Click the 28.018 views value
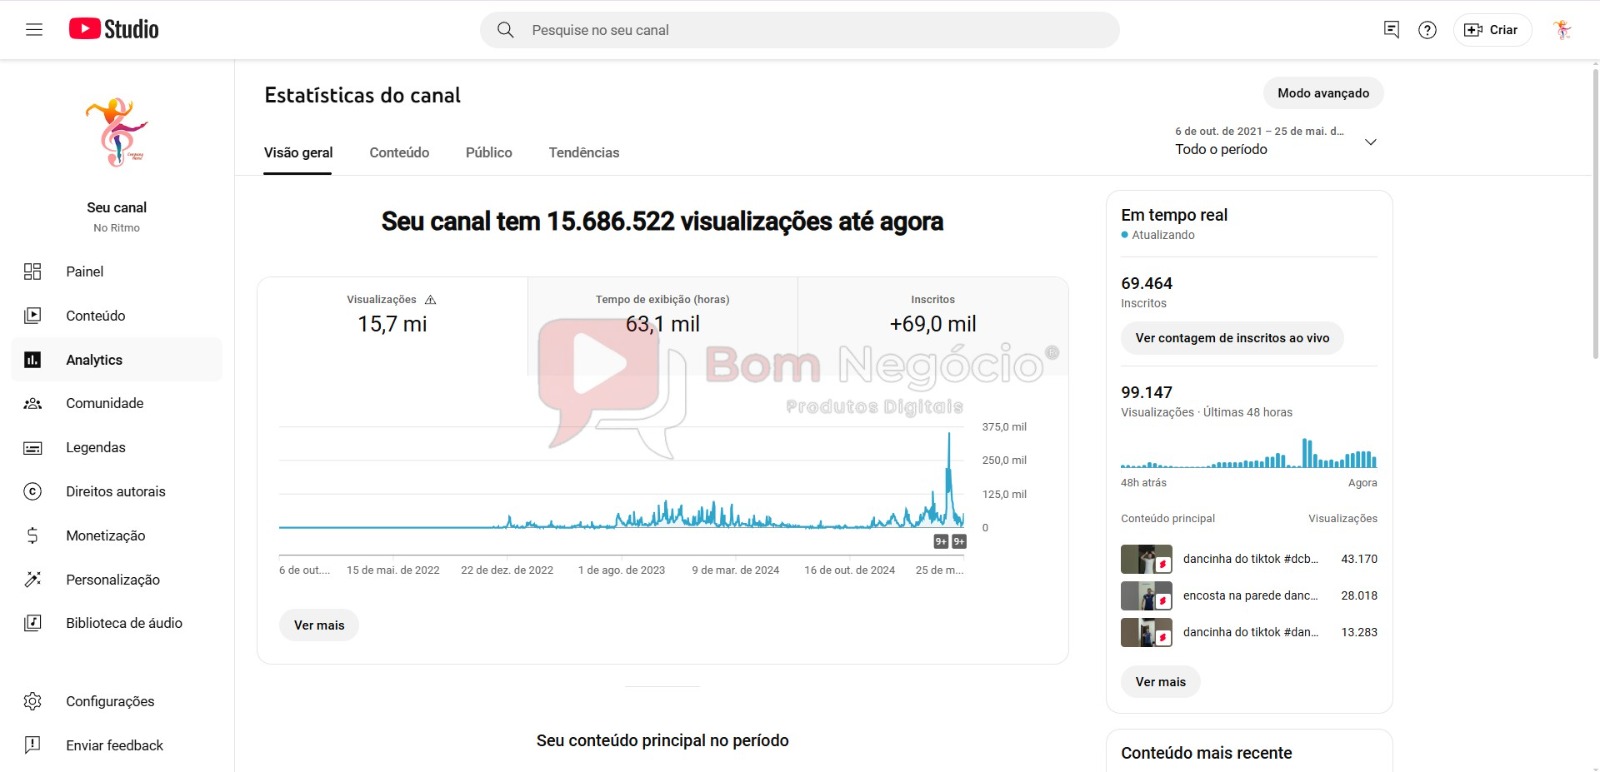 1359,596
